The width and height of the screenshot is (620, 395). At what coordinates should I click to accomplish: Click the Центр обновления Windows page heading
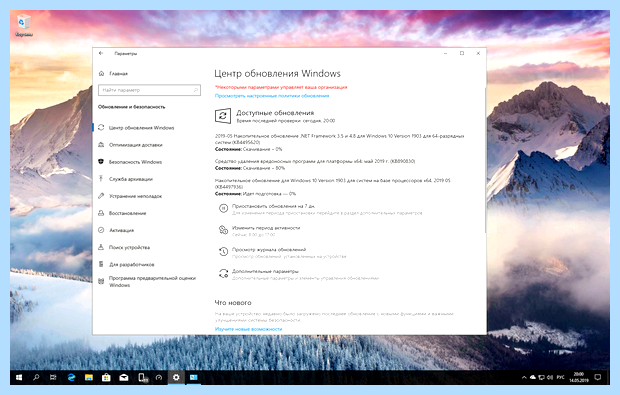click(277, 74)
